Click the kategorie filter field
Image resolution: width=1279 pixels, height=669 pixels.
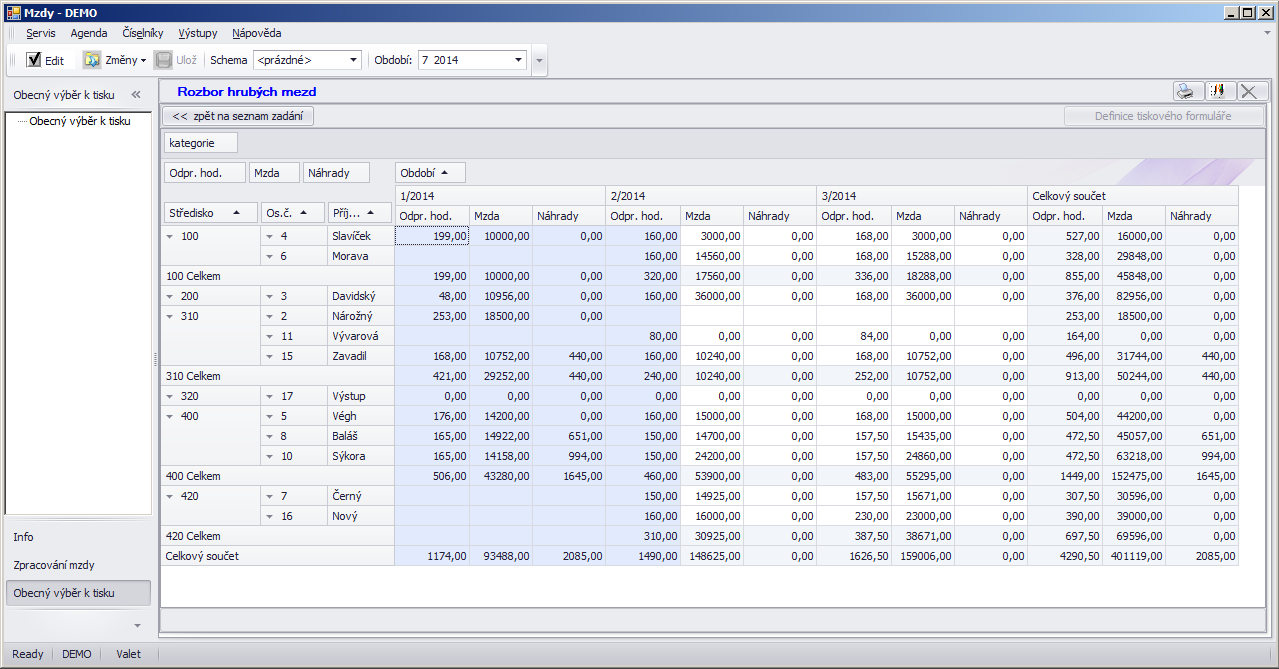tap(201, 143)
